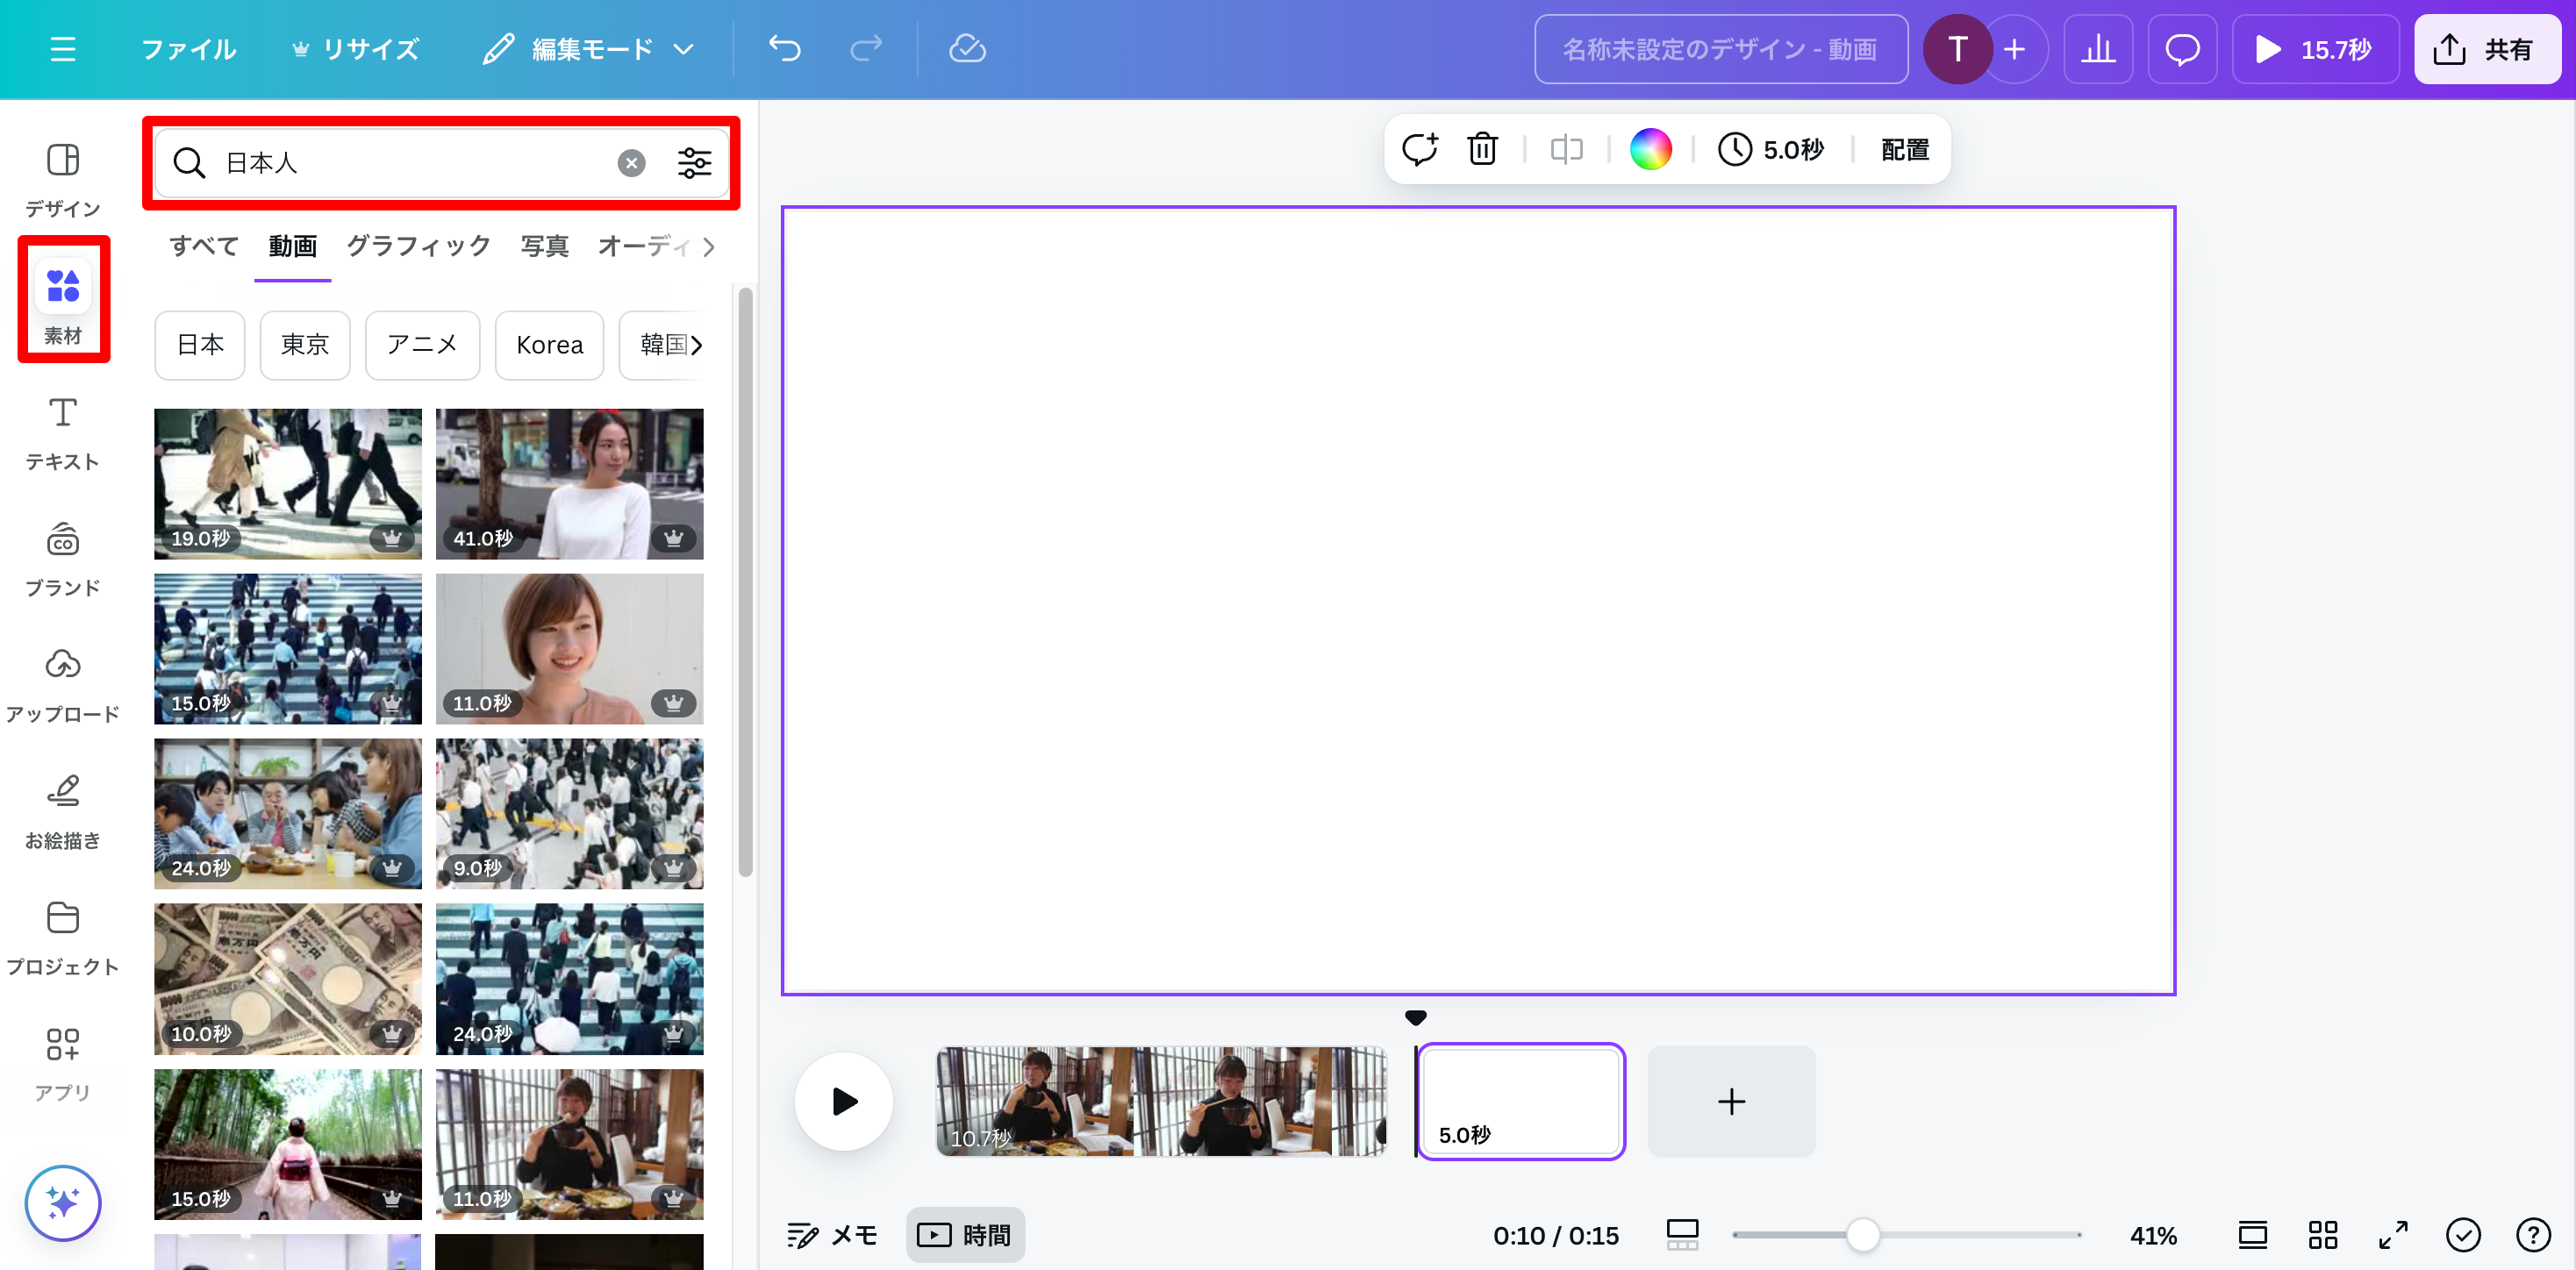Click the zoom slider handle
The height and width of the screenshot is (1270, 2576).
(1862, 1235)
